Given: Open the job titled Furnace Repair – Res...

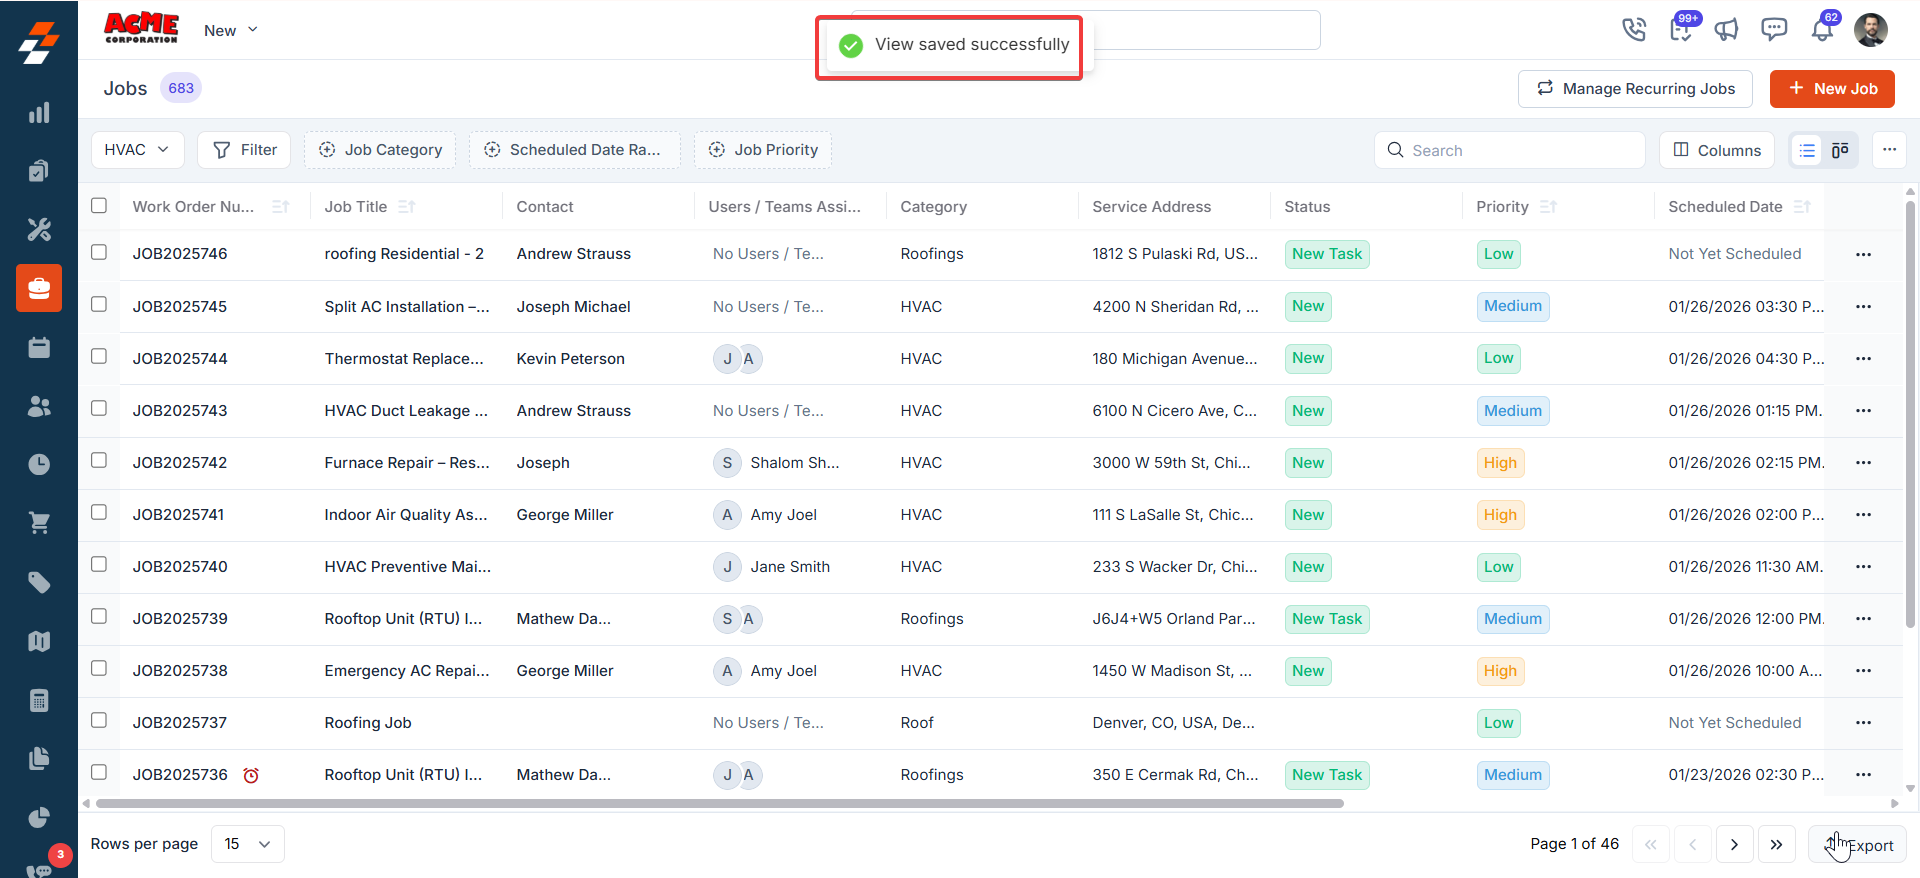Looking at the screenshot, I should (407, 463).
